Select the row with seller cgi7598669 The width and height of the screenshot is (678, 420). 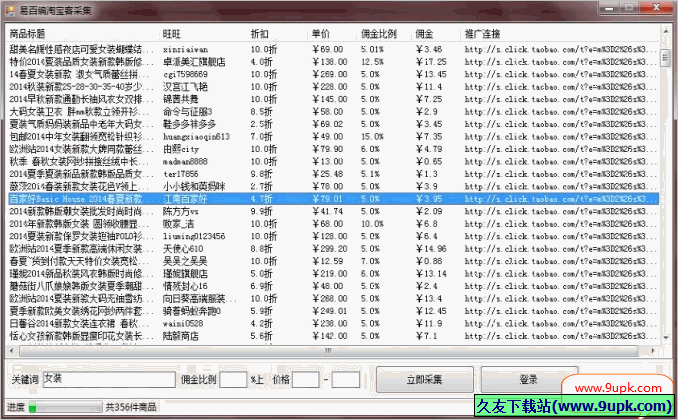click(x=332, y=74)
